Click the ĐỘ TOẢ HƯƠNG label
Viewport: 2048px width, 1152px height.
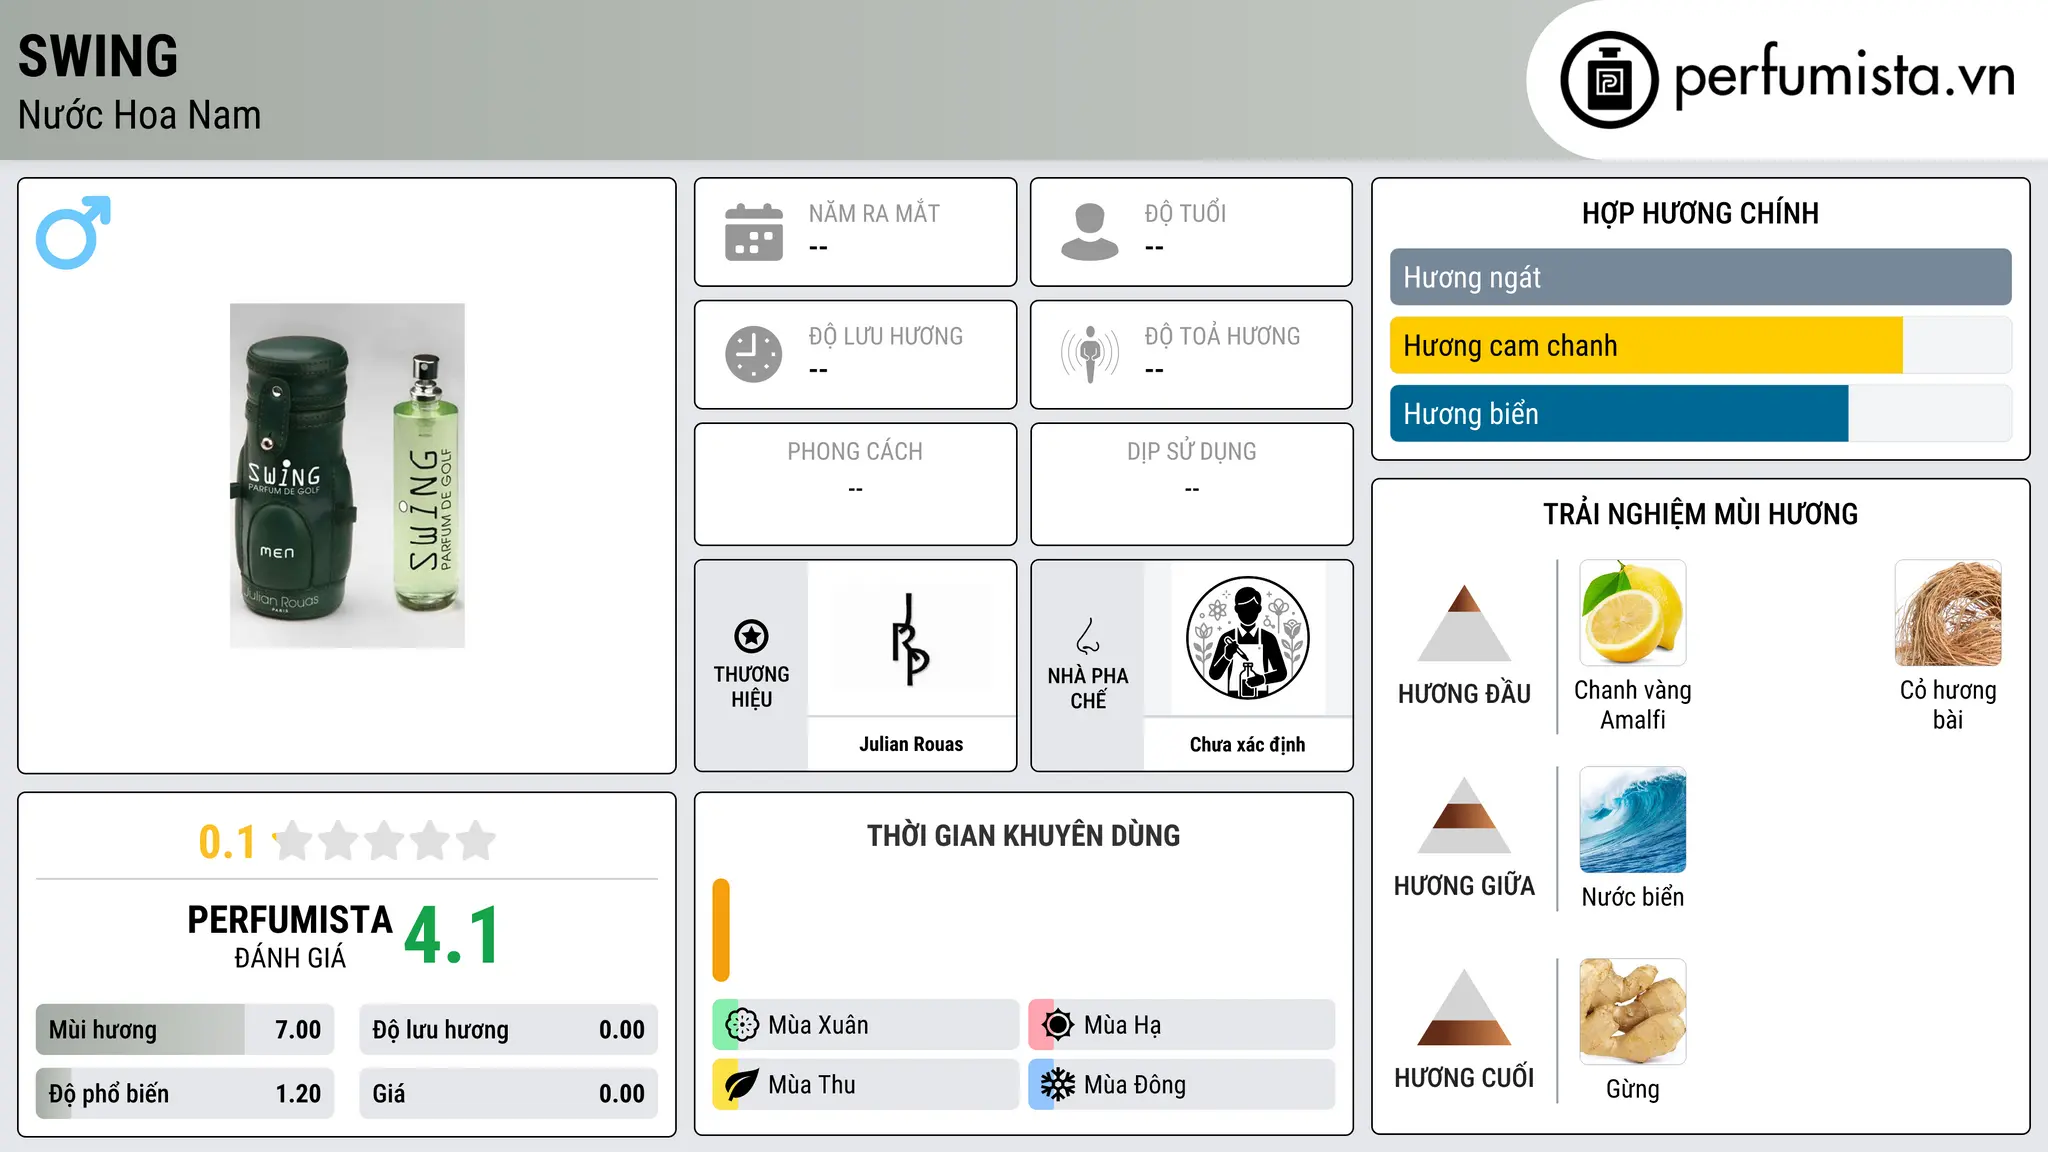tap(1222, 336)
